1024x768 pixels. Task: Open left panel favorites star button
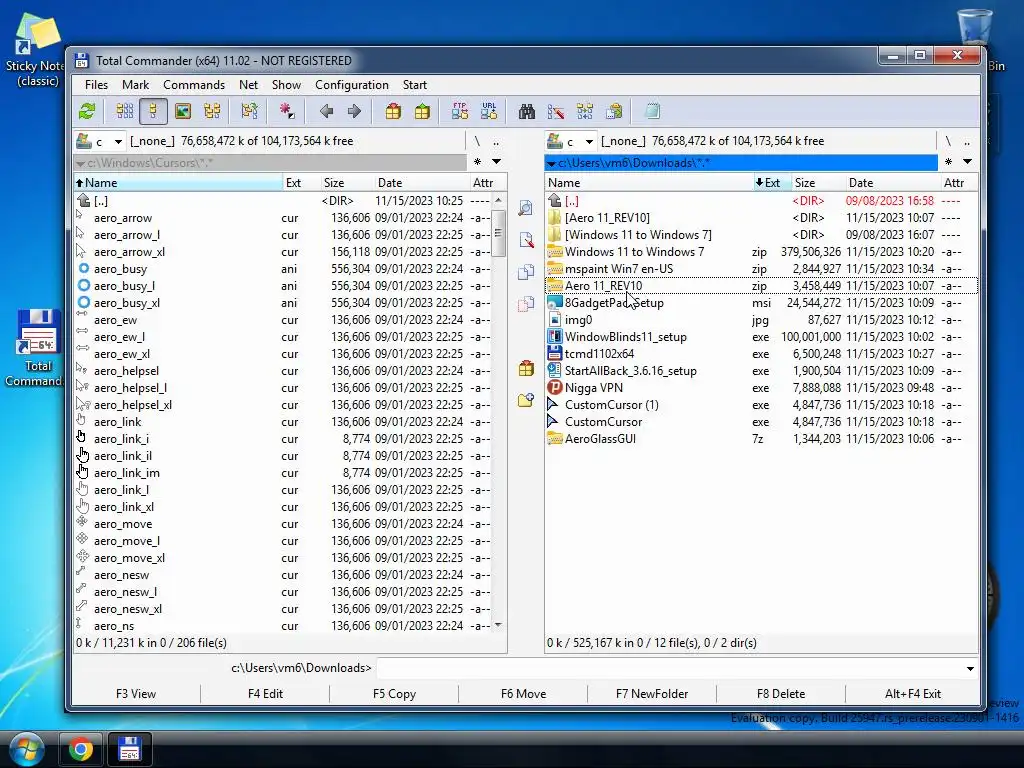point(477,162)
